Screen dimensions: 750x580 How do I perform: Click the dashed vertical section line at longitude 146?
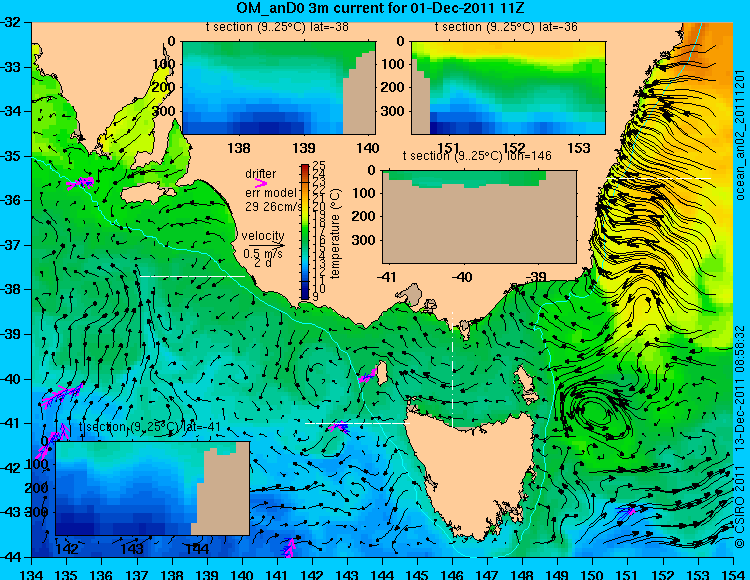pos(452,370)
